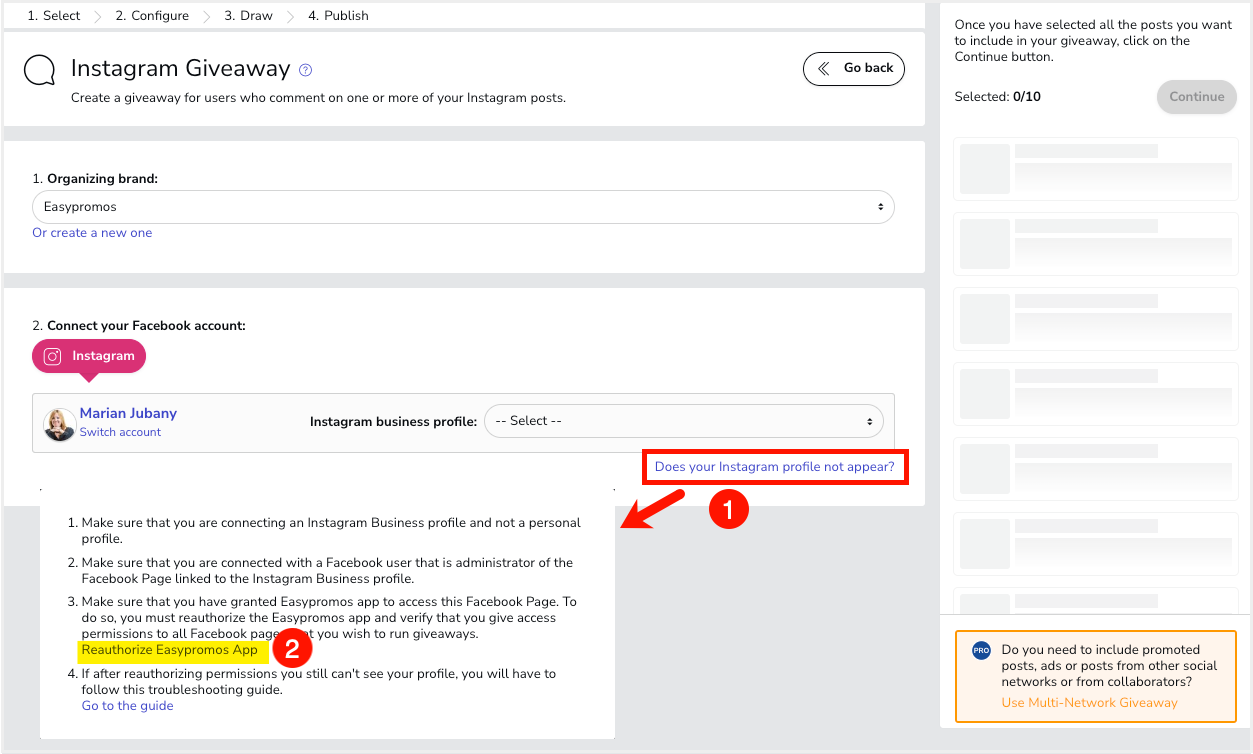
Task: Click the 'Instagram business profile:' label
Action: click(x=394, y=421)
